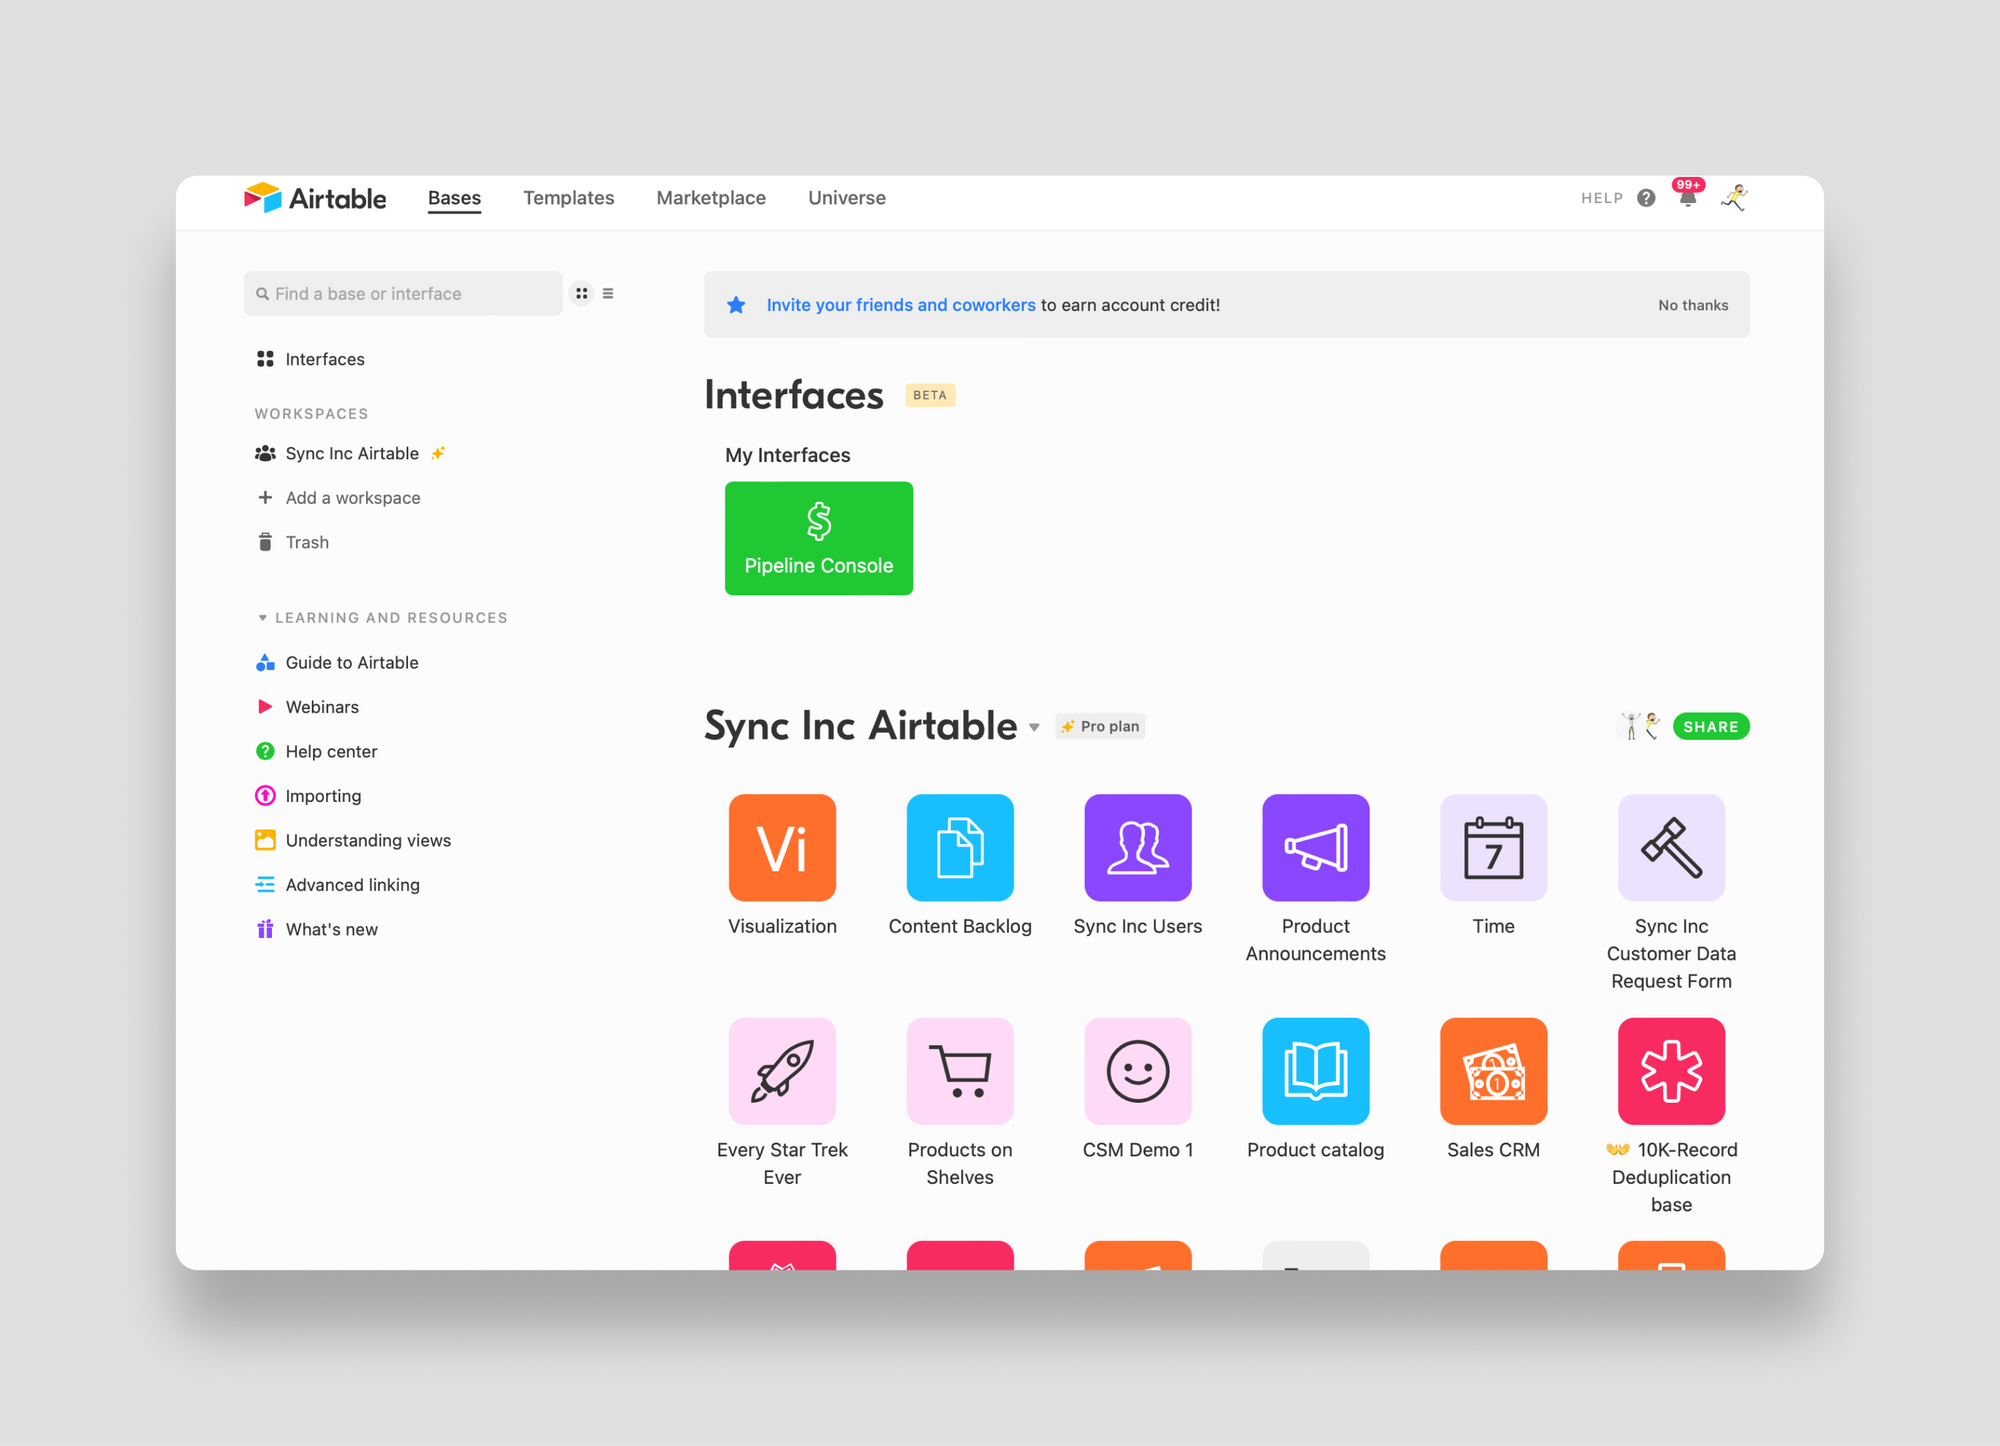Toggle the help question mark icon
The image size is (2000, 1446).
point(1643,197)
